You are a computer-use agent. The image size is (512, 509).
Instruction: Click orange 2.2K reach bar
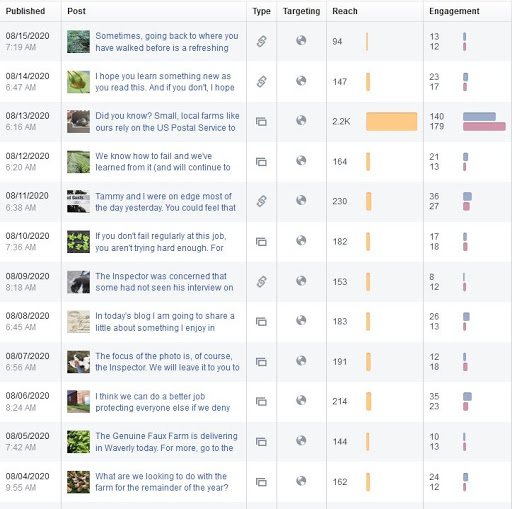point(391,121)
